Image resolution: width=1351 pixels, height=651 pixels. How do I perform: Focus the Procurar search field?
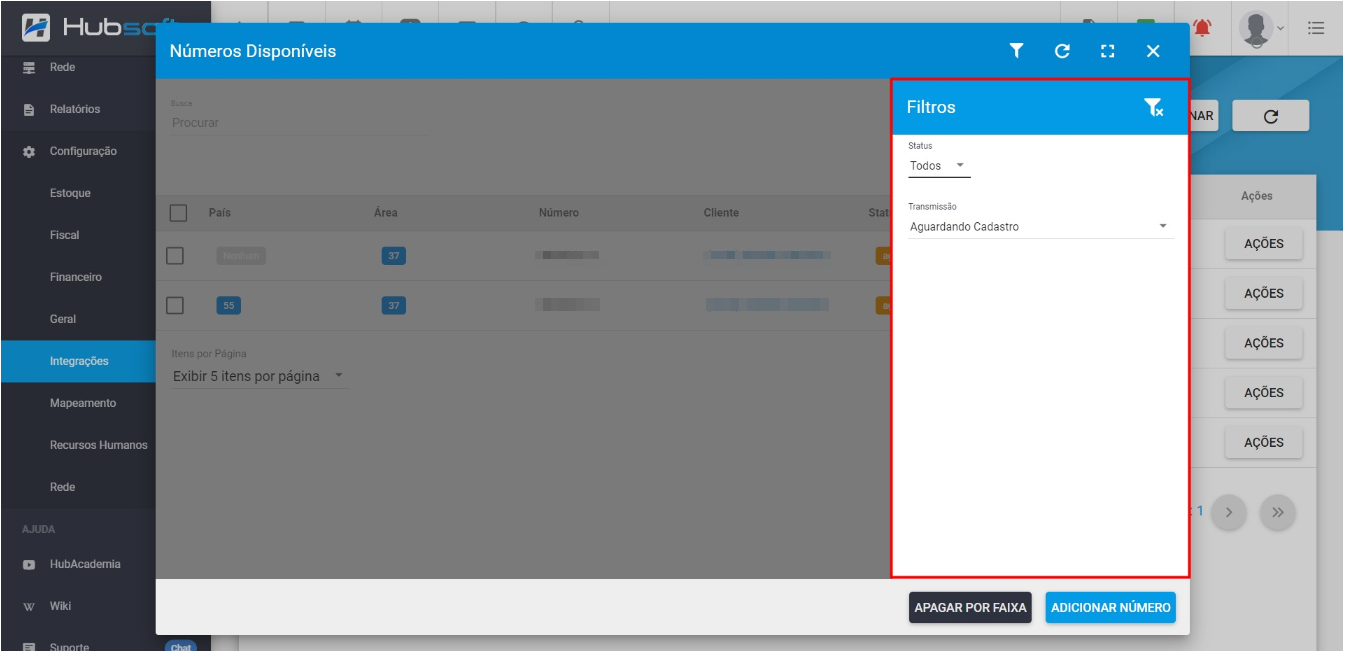[298, 123]
